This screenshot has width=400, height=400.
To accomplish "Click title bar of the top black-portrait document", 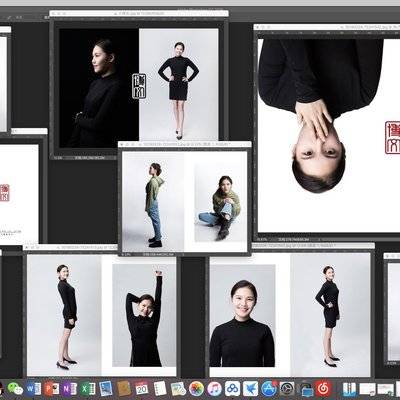I will (x=139, y=14).
